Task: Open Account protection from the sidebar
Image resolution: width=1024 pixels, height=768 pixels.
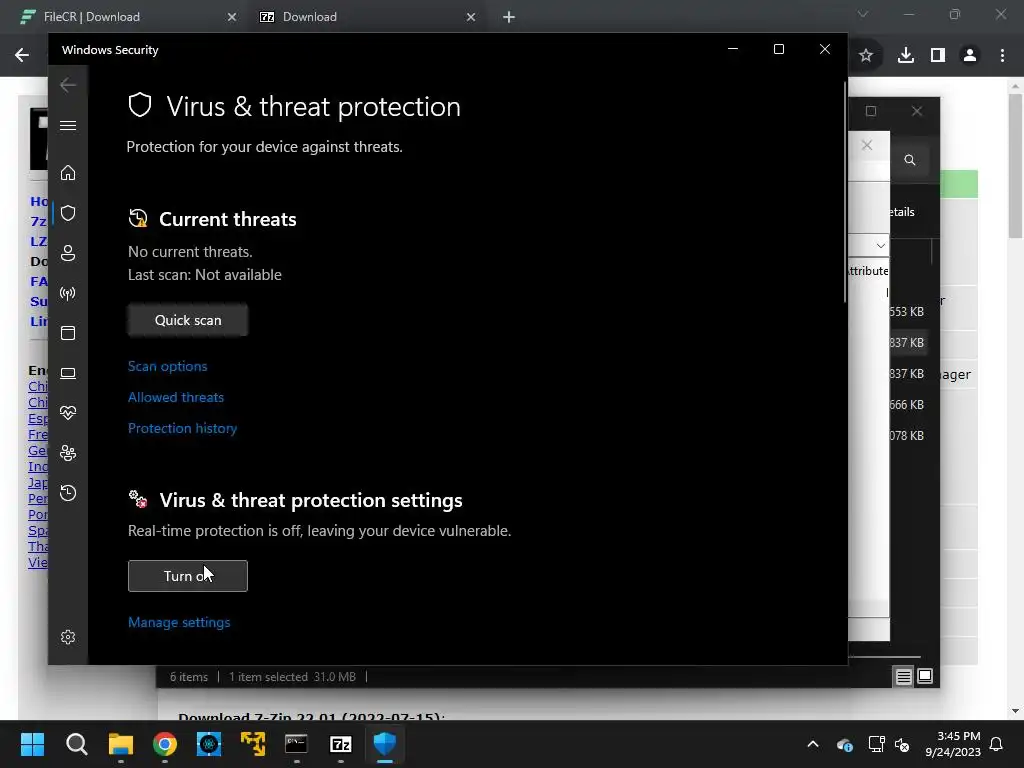Action: pyautogui.click(x=68, y=253)
